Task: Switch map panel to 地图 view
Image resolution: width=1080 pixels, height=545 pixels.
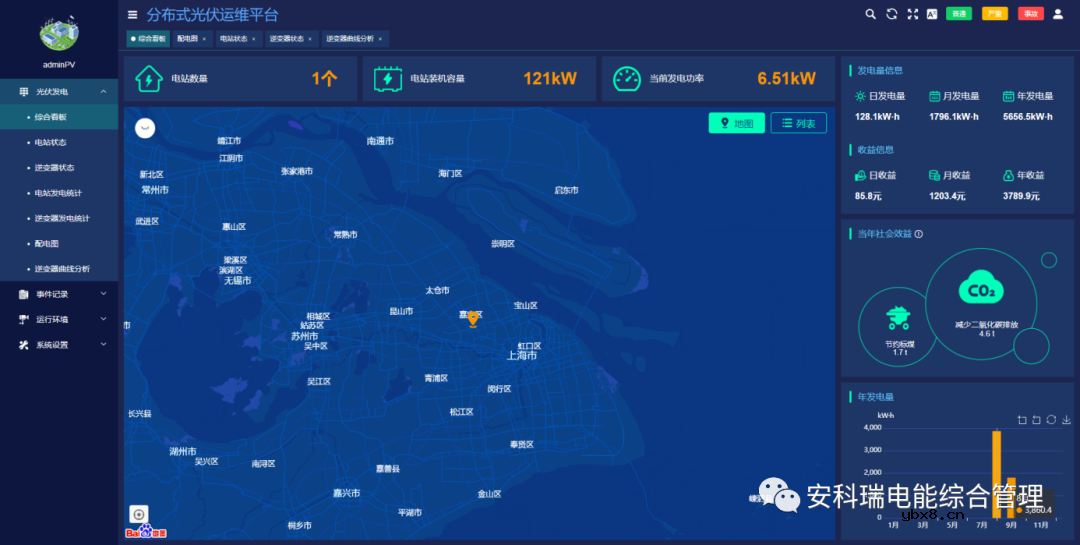Action: 737,123
